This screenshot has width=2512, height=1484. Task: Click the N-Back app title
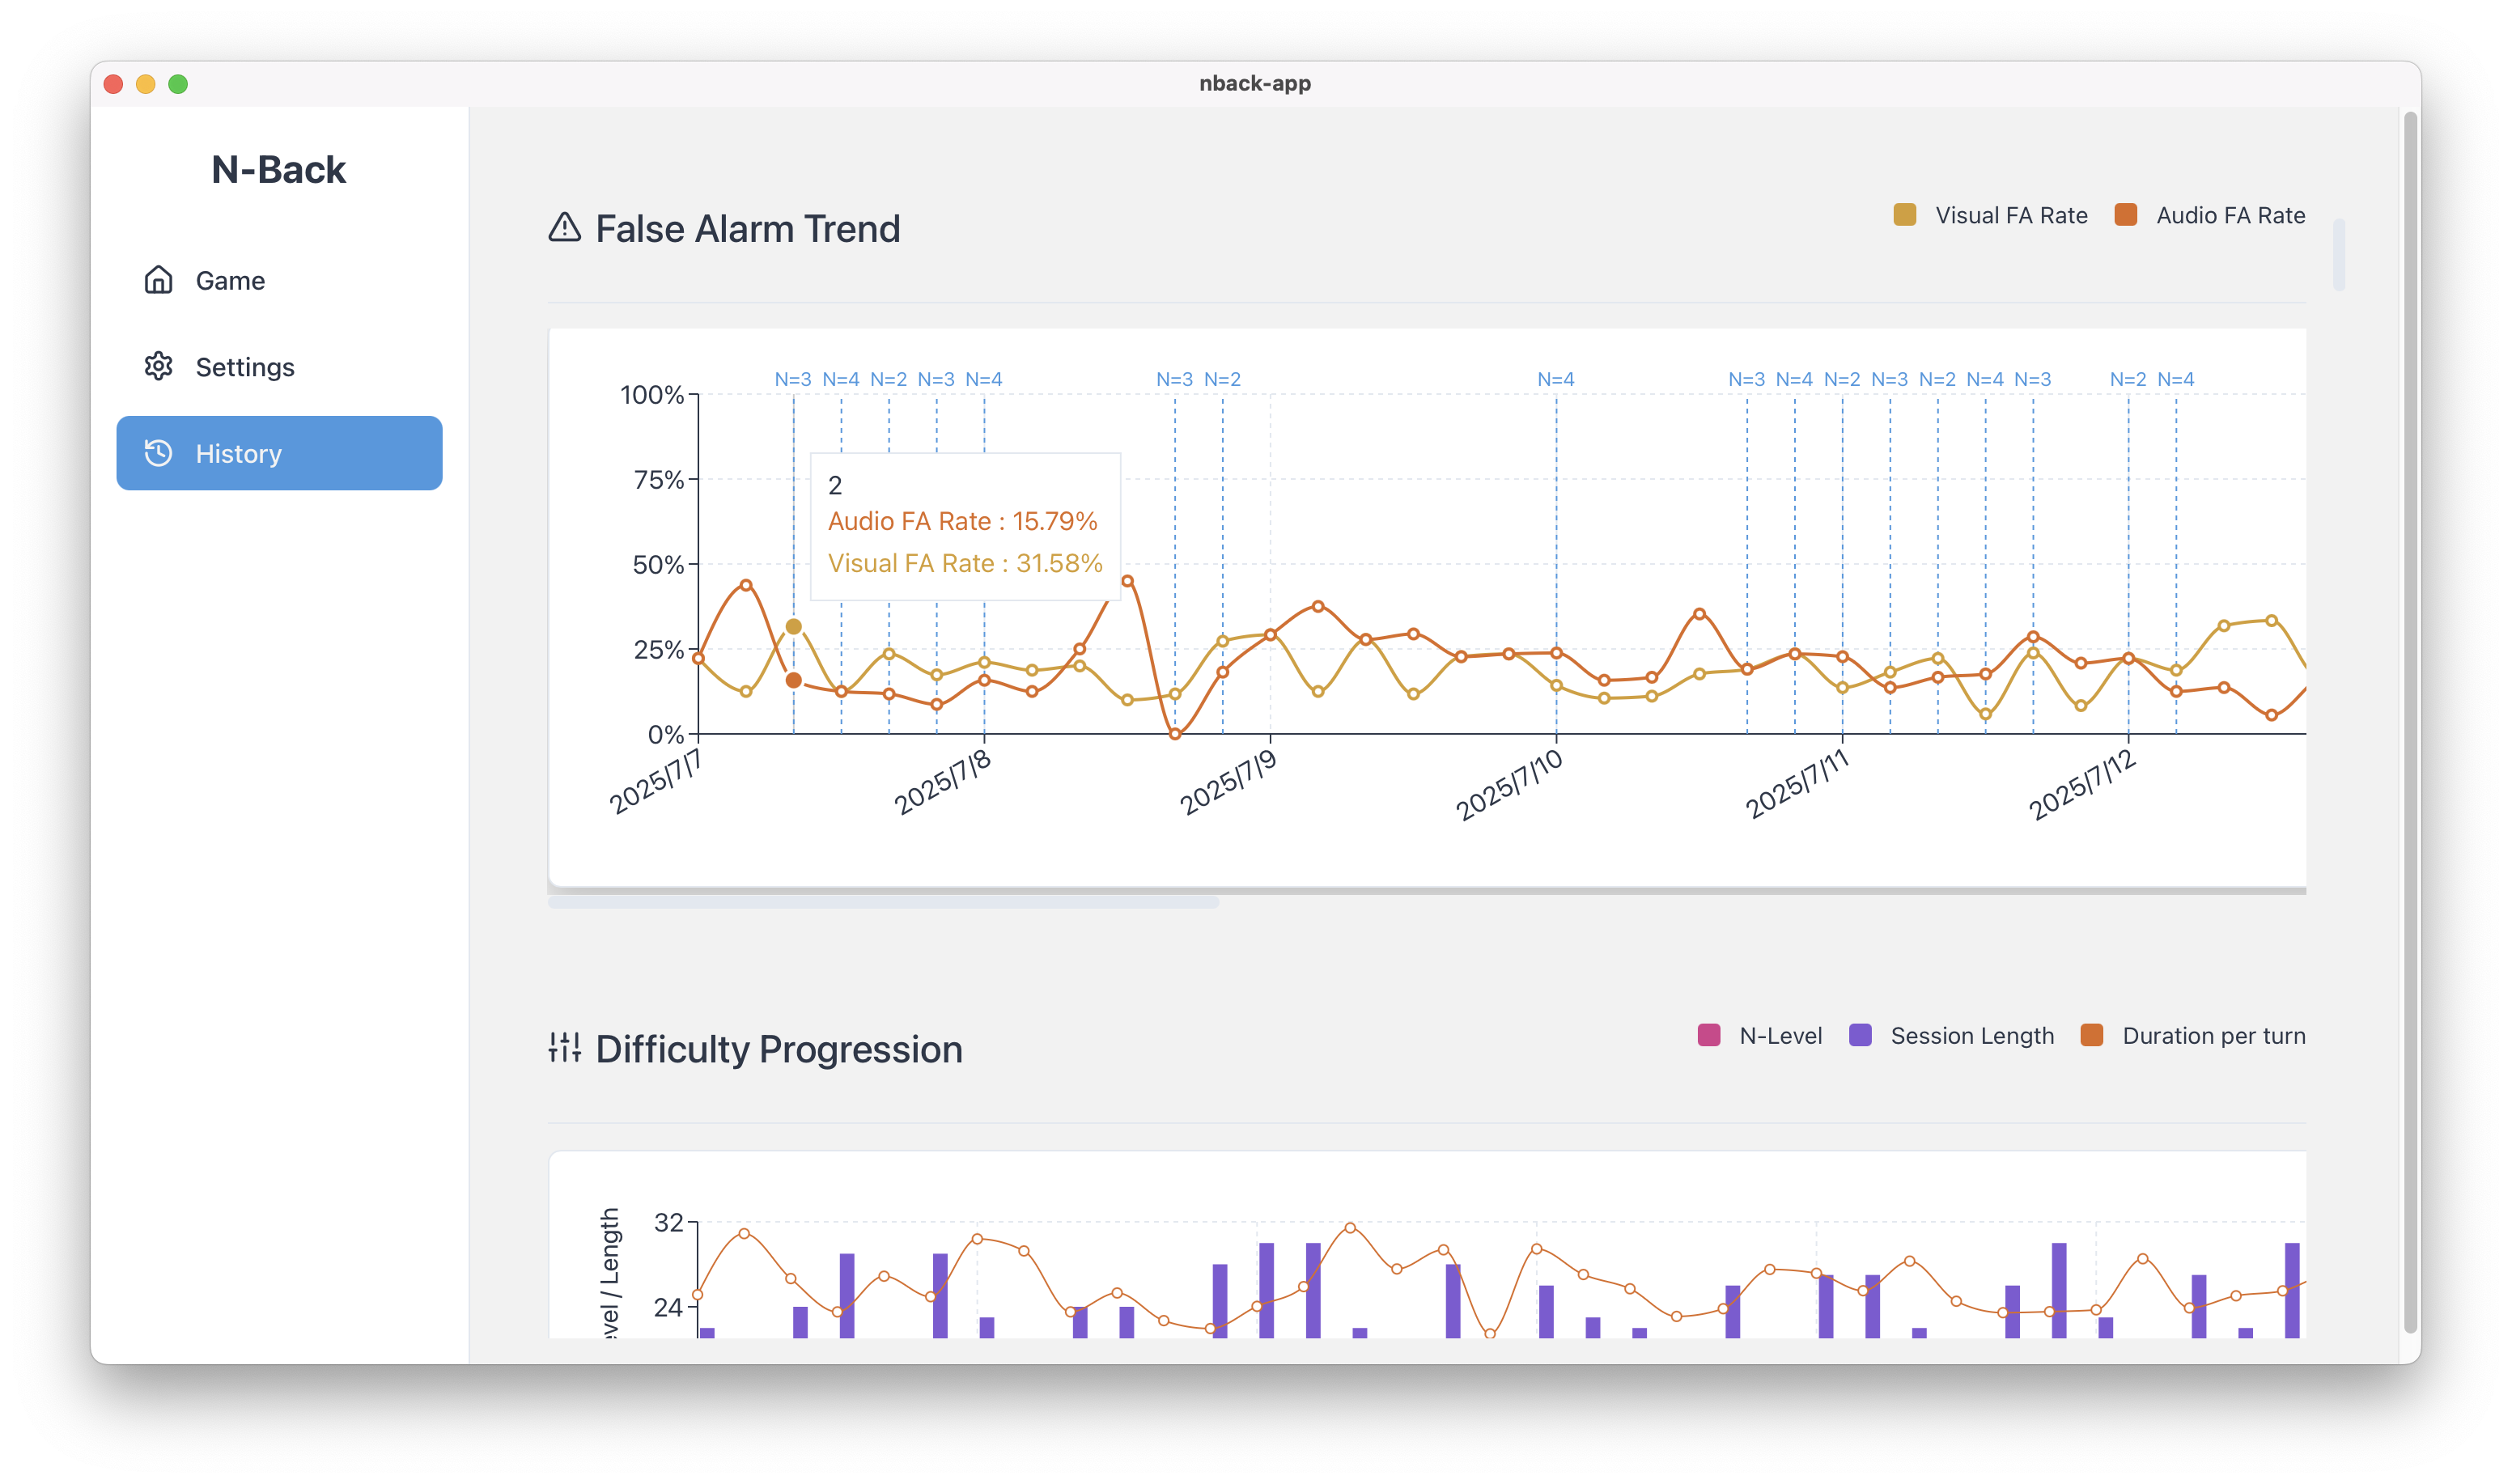point(278,169)
